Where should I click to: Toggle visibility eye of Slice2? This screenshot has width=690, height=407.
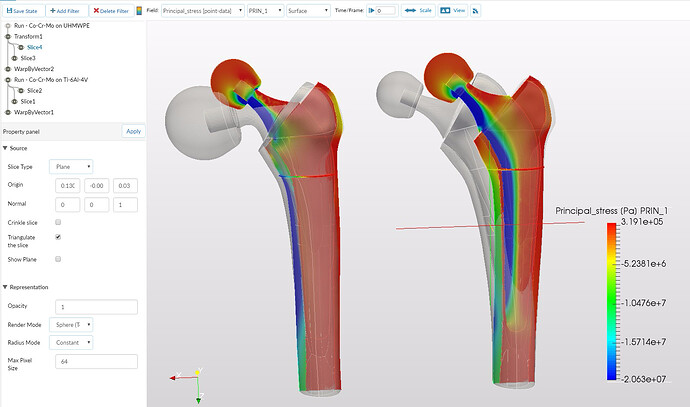pyautogui.click(x=21, y=91)
